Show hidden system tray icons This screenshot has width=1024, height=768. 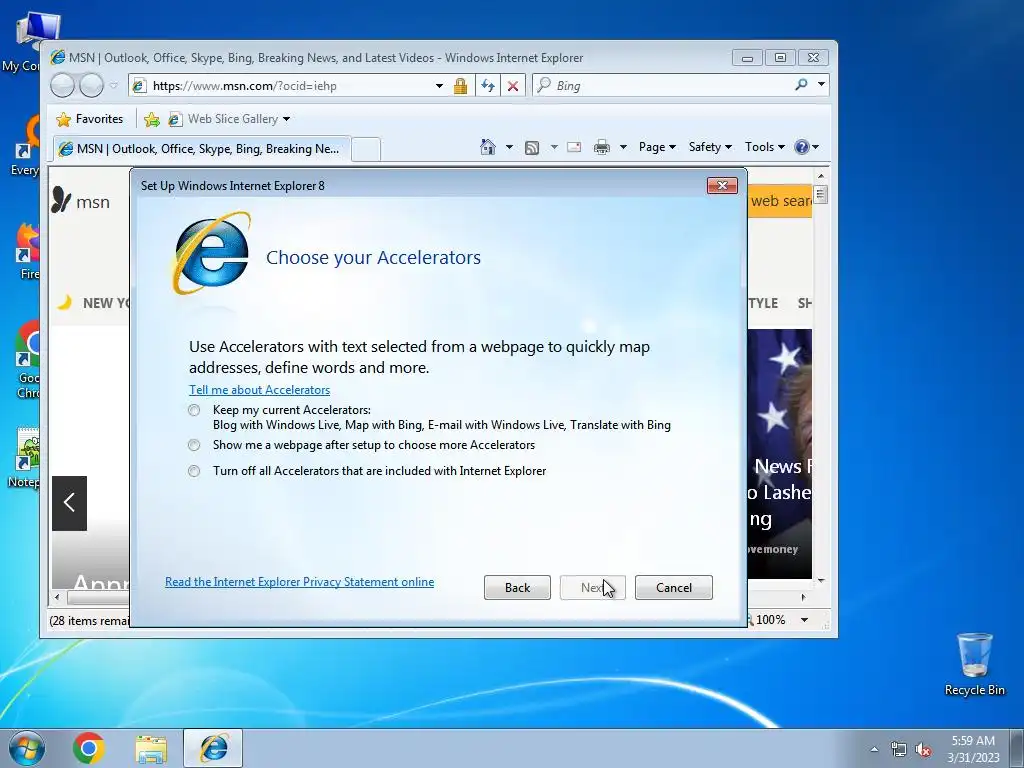pos(874,749)
